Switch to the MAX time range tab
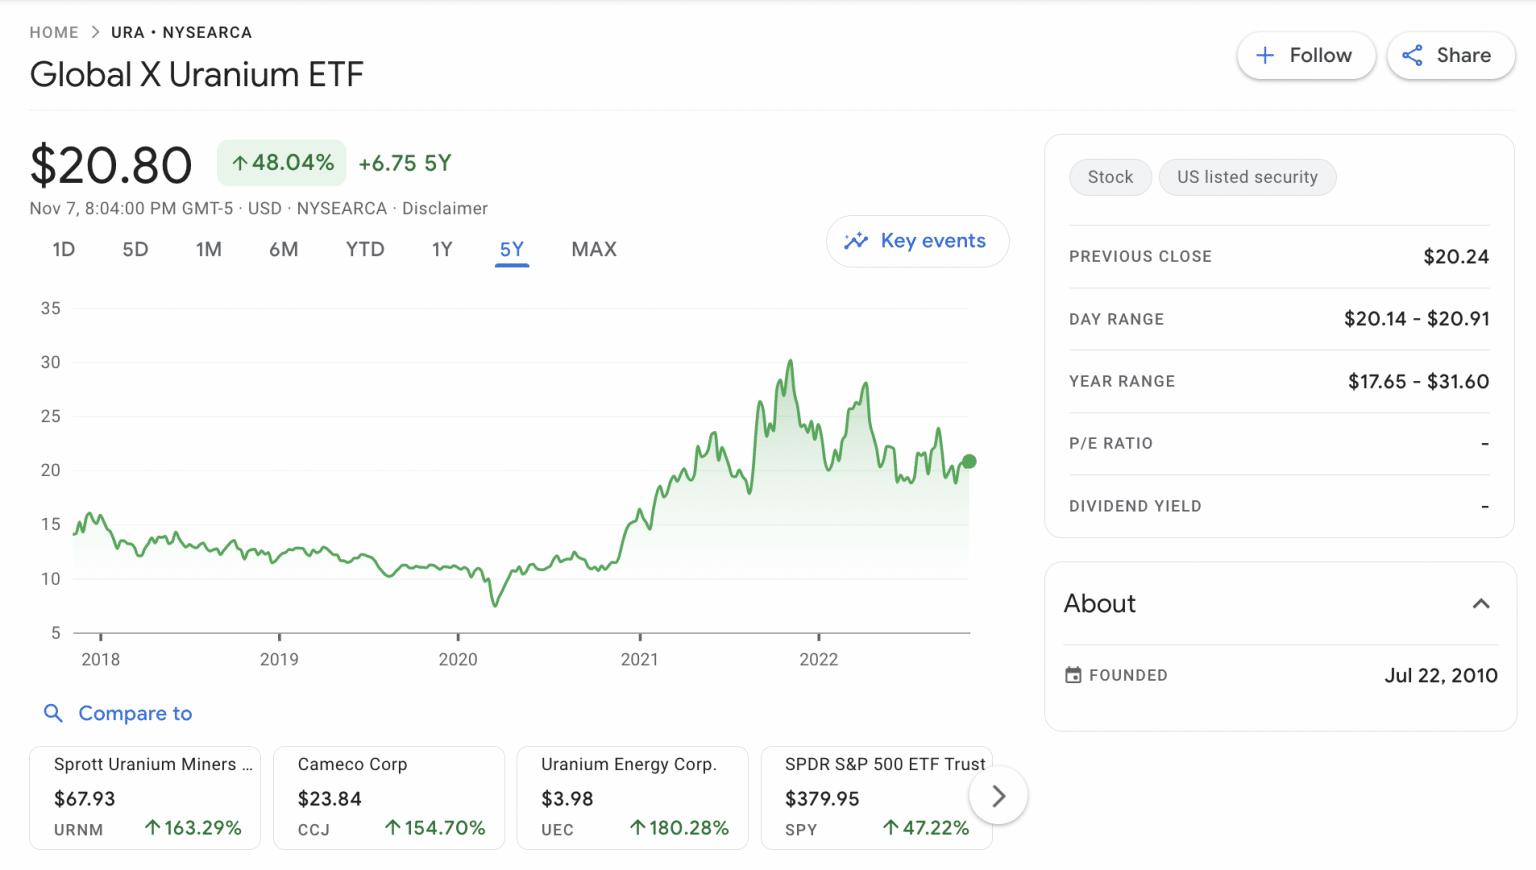This screenshot has height=870, width=1536. [x=594, y=249]
